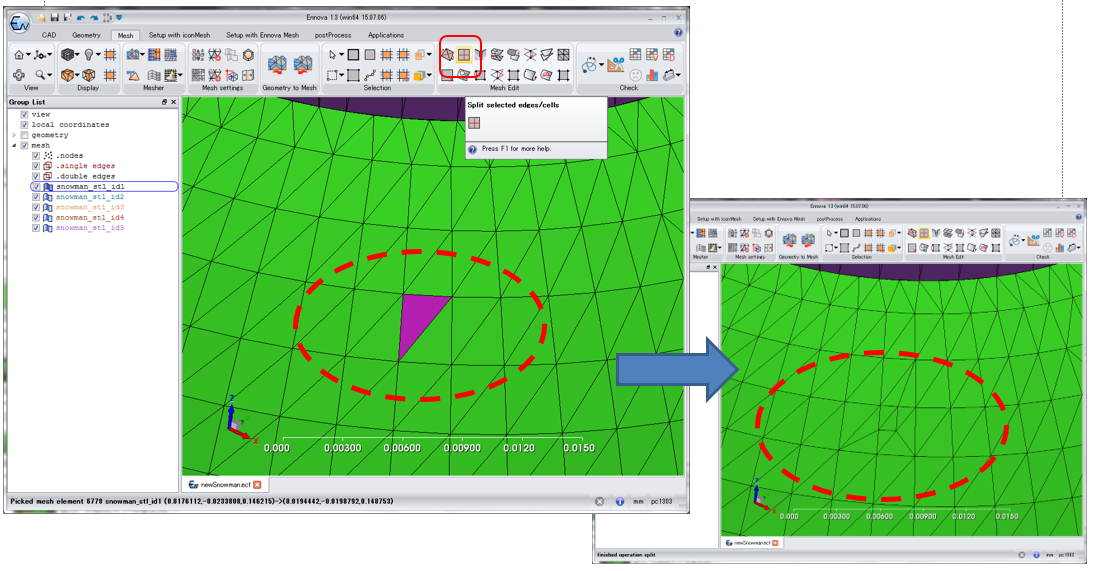Click the Split selected edges/cells tool
The height and width of the screenshot is (571, 1093).
coord(464,55)
